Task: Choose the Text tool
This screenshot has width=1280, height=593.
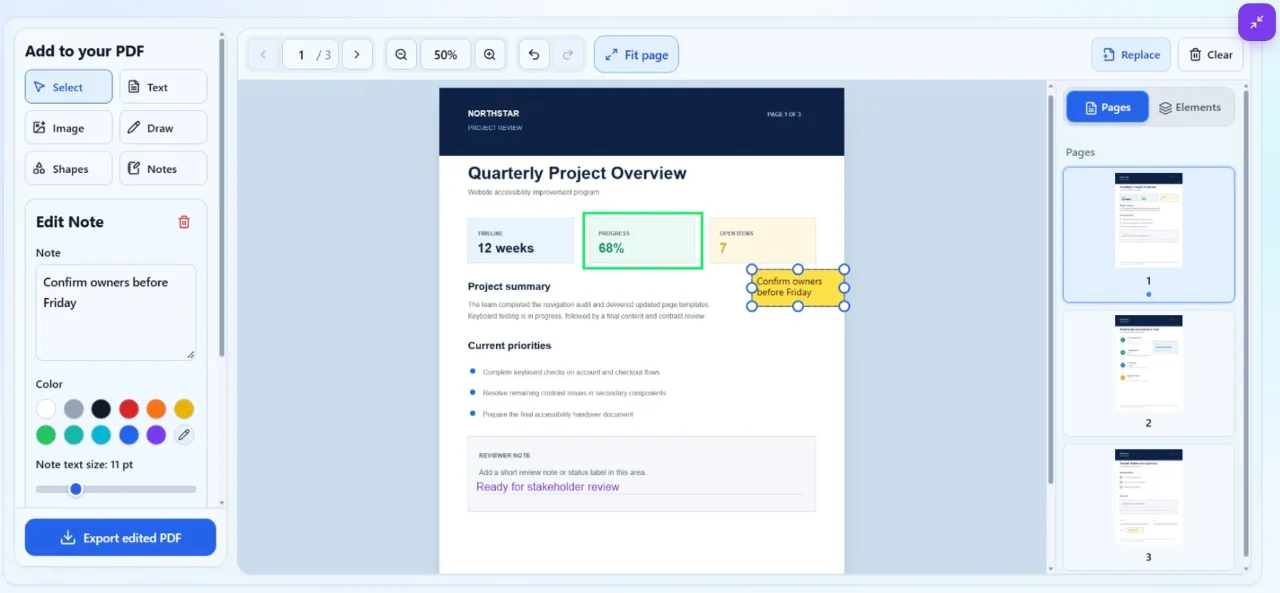Action: click(x=163, y=87)
